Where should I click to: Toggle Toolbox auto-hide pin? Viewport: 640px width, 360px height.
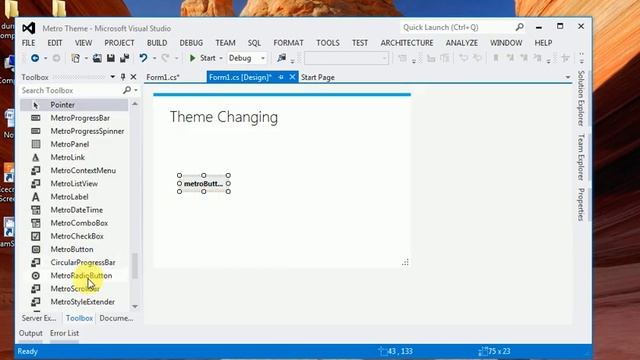(123, 77)
